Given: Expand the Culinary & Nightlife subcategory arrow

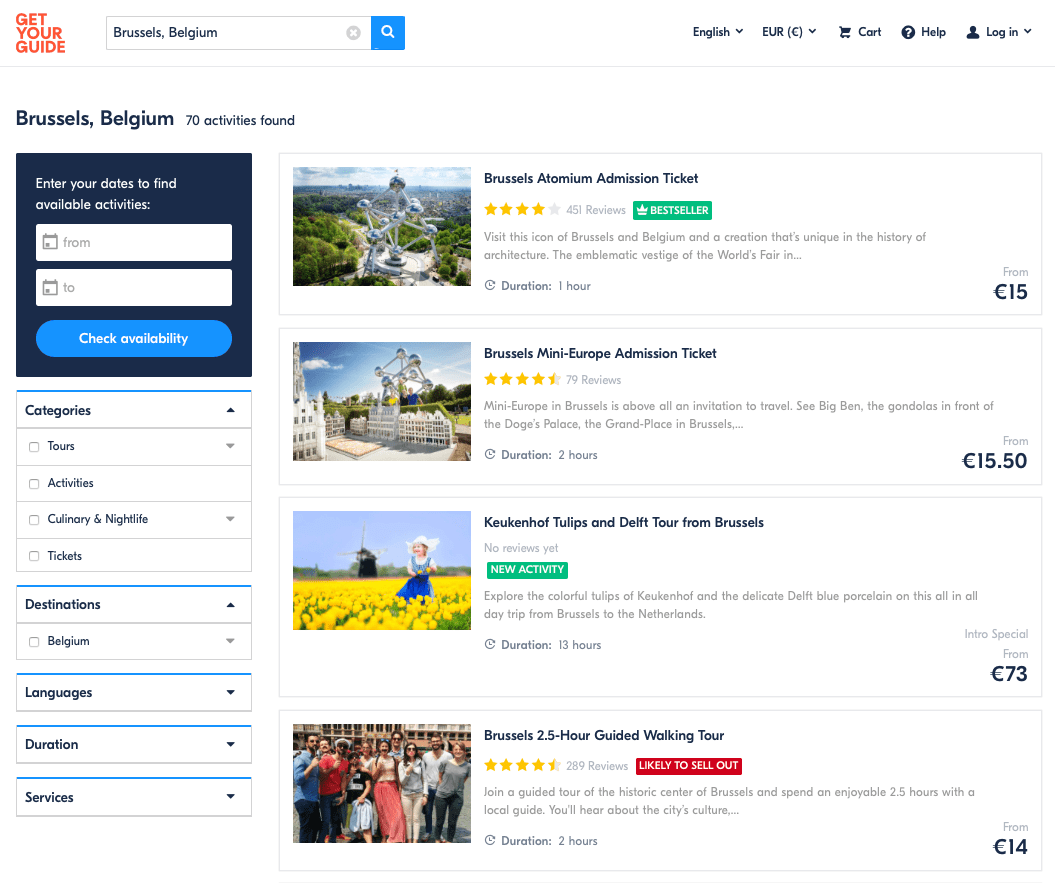Looking at the screenshot, I should (x=230, y=519).
